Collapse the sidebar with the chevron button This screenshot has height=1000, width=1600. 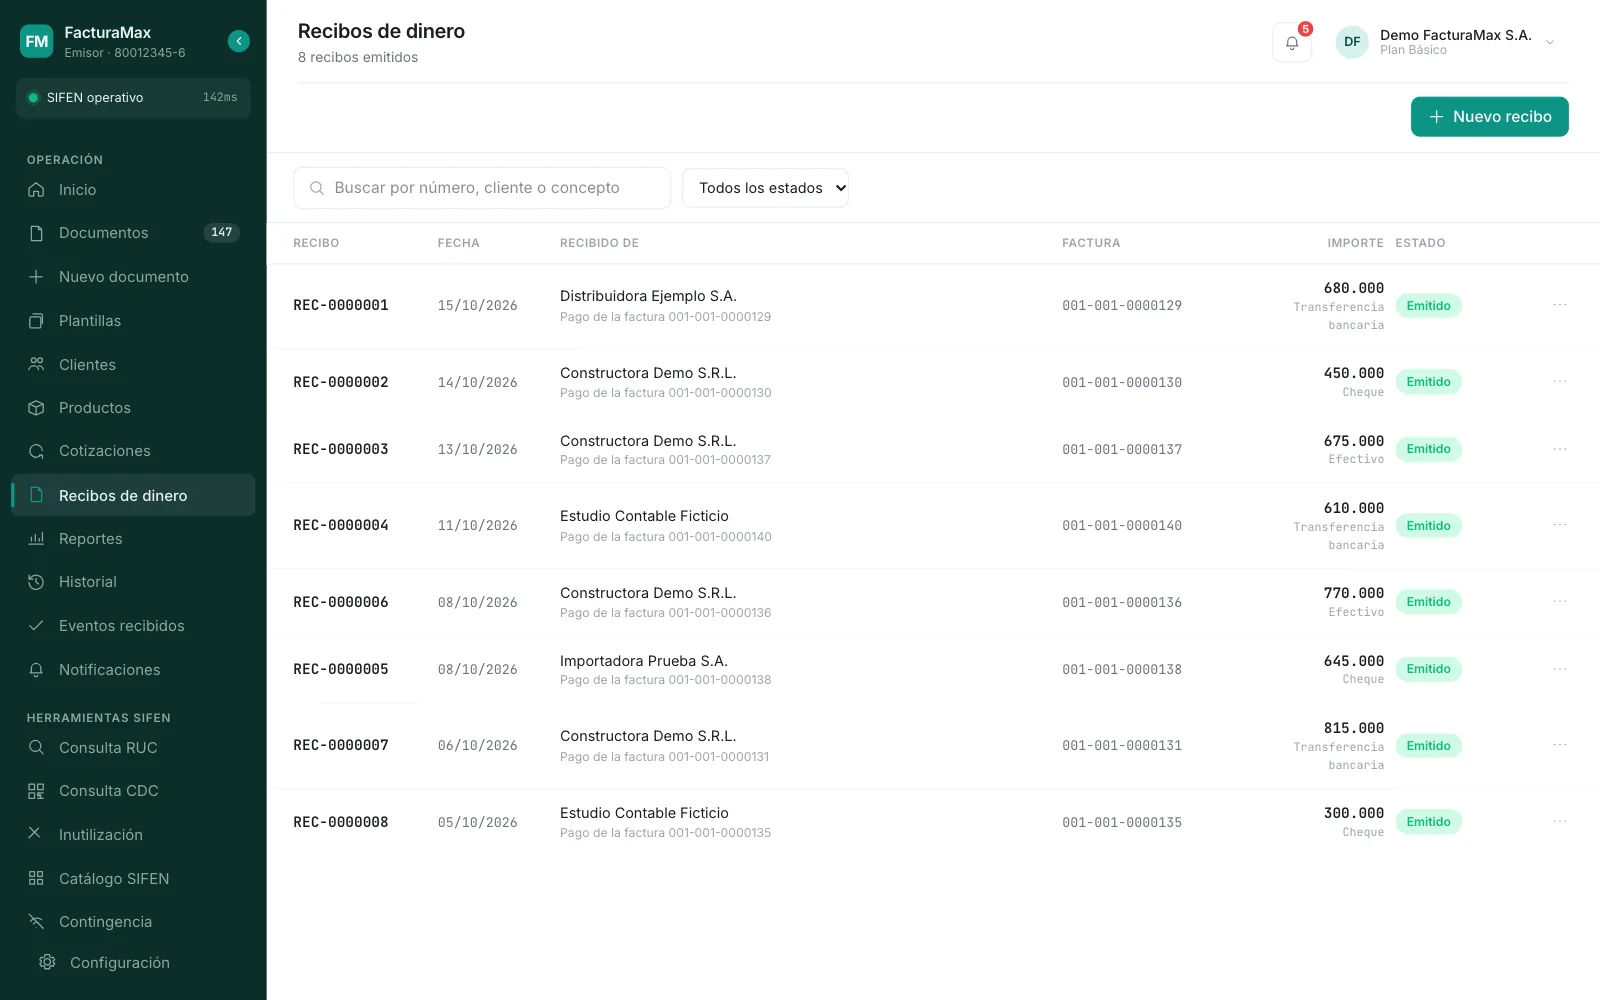tap(239, 41)
